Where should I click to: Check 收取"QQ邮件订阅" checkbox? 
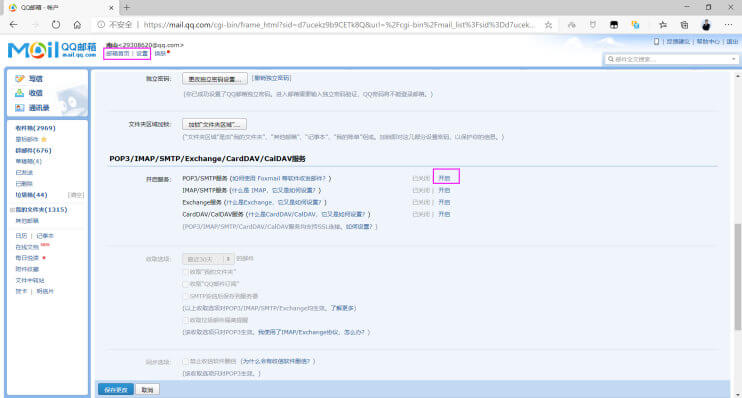pos(186,284)
